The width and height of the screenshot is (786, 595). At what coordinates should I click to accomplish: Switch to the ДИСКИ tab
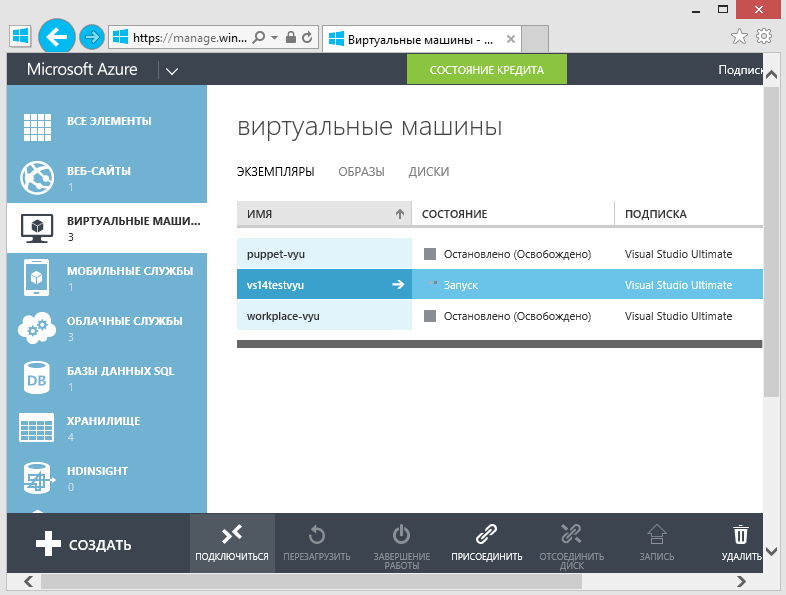point(429,172)
